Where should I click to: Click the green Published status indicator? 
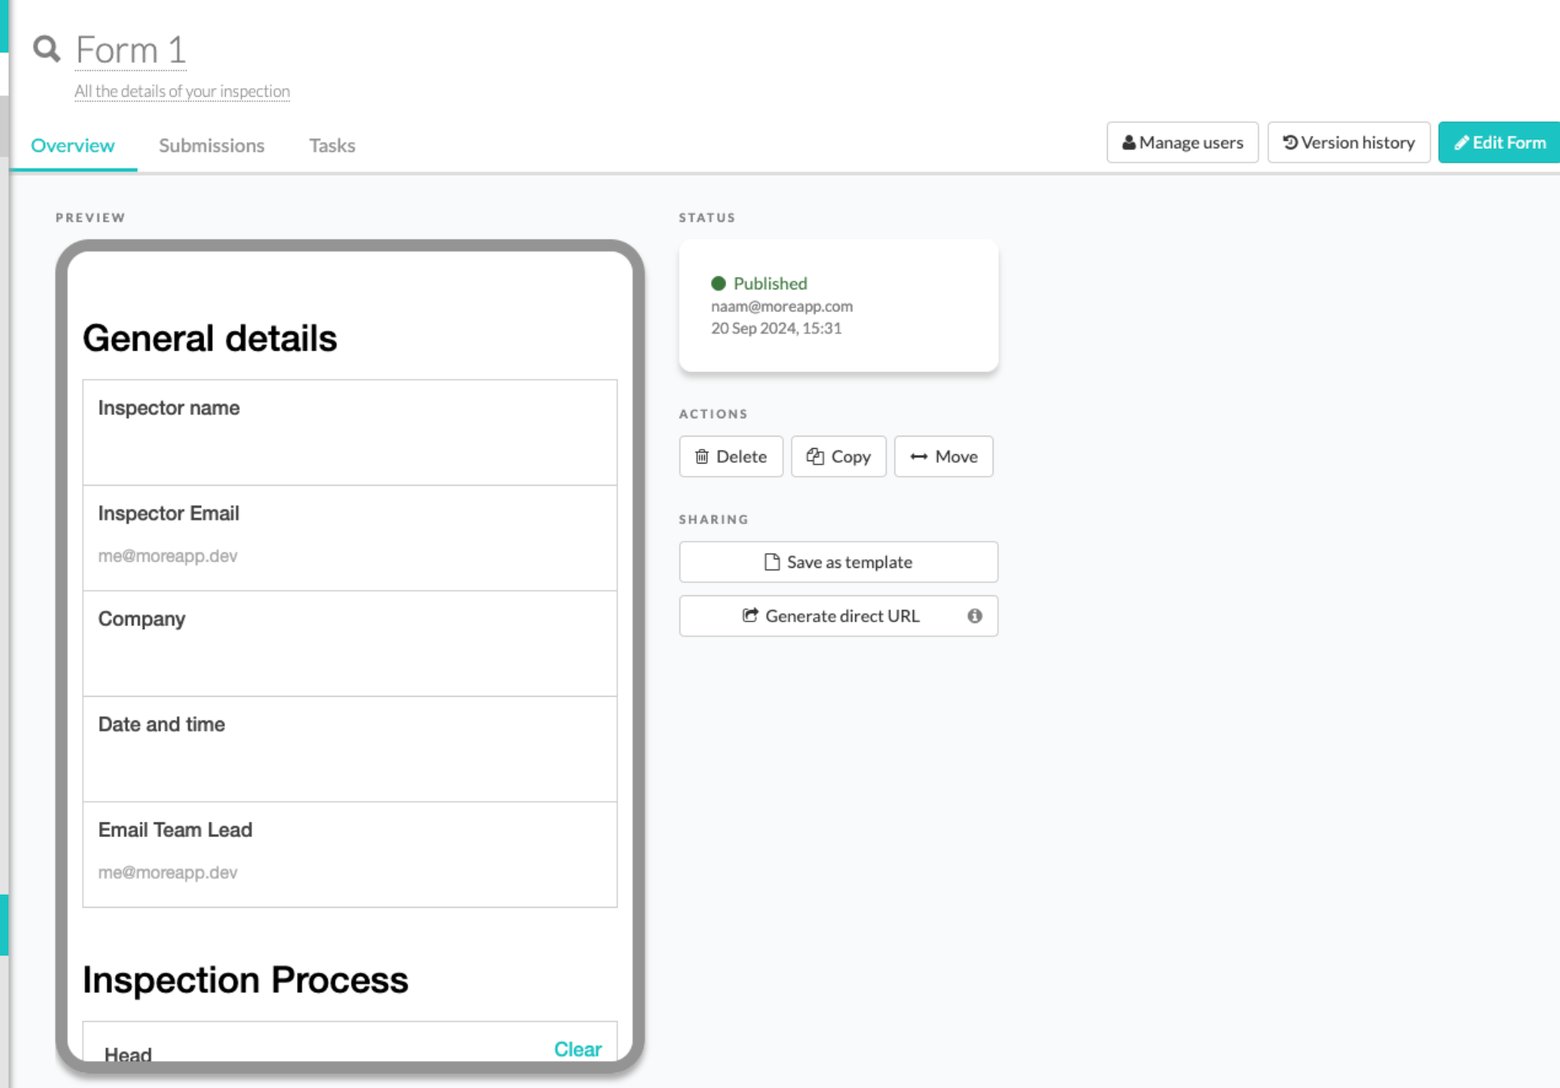click(x=717, y=283)
